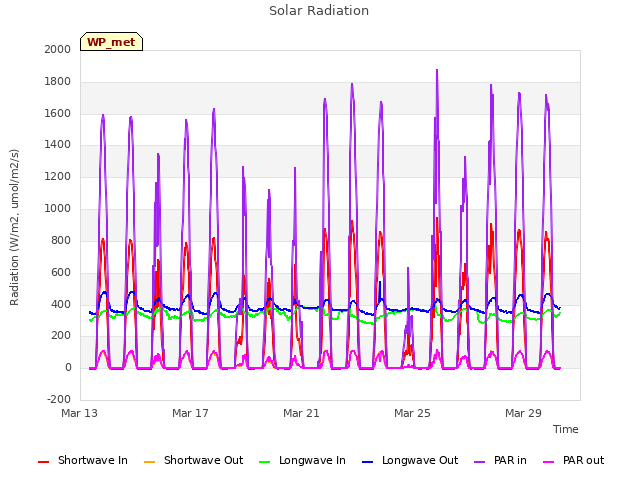The image size is (640, 480).
Task: Click the 1000 y-axis tick label
Action: click(x=58, y=209)
